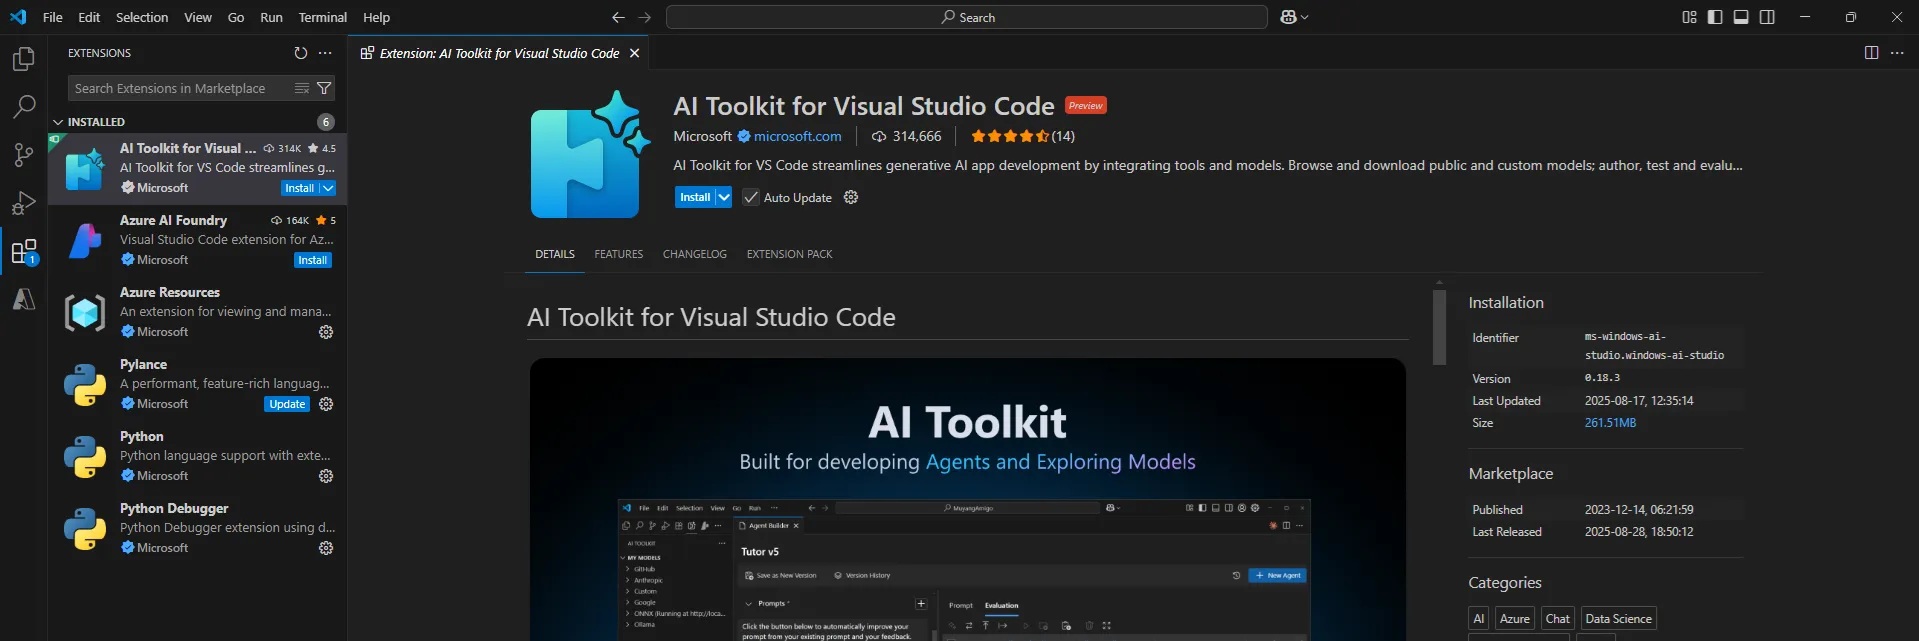Toggle the bottom panel visibility
Screen dimensions: 1919x641
click(1741, 17)
